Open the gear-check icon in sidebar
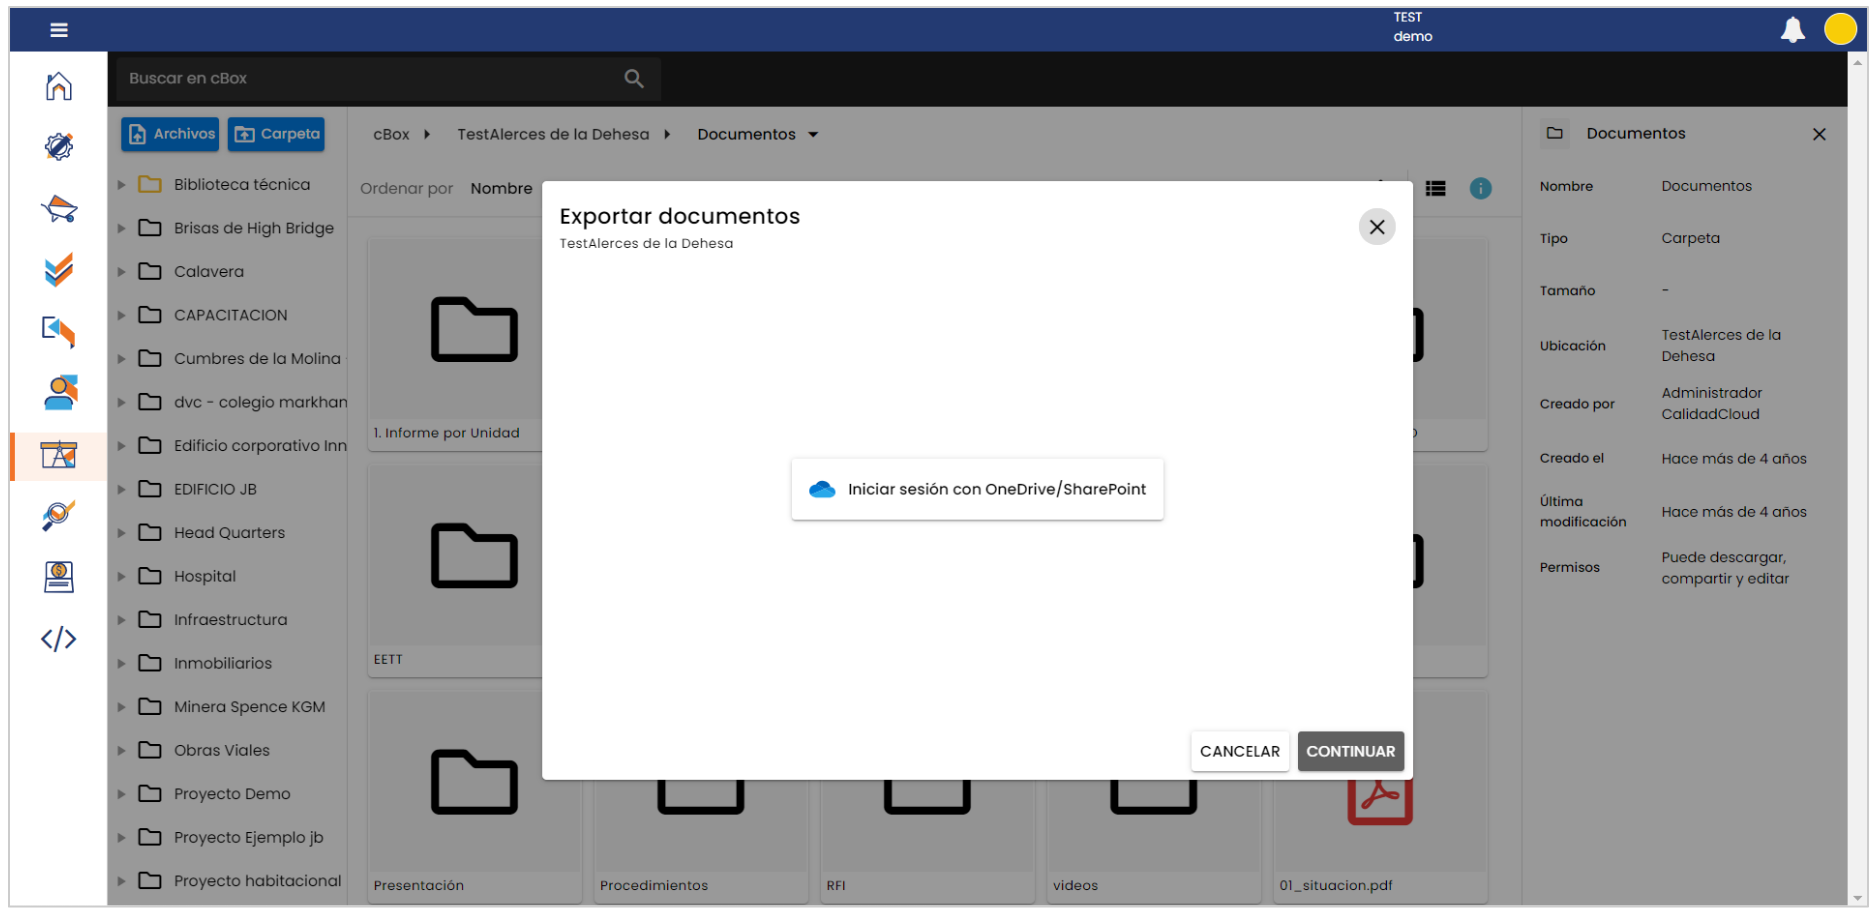This screenshot has height=913, width=1875. click(x=59, y=147)
